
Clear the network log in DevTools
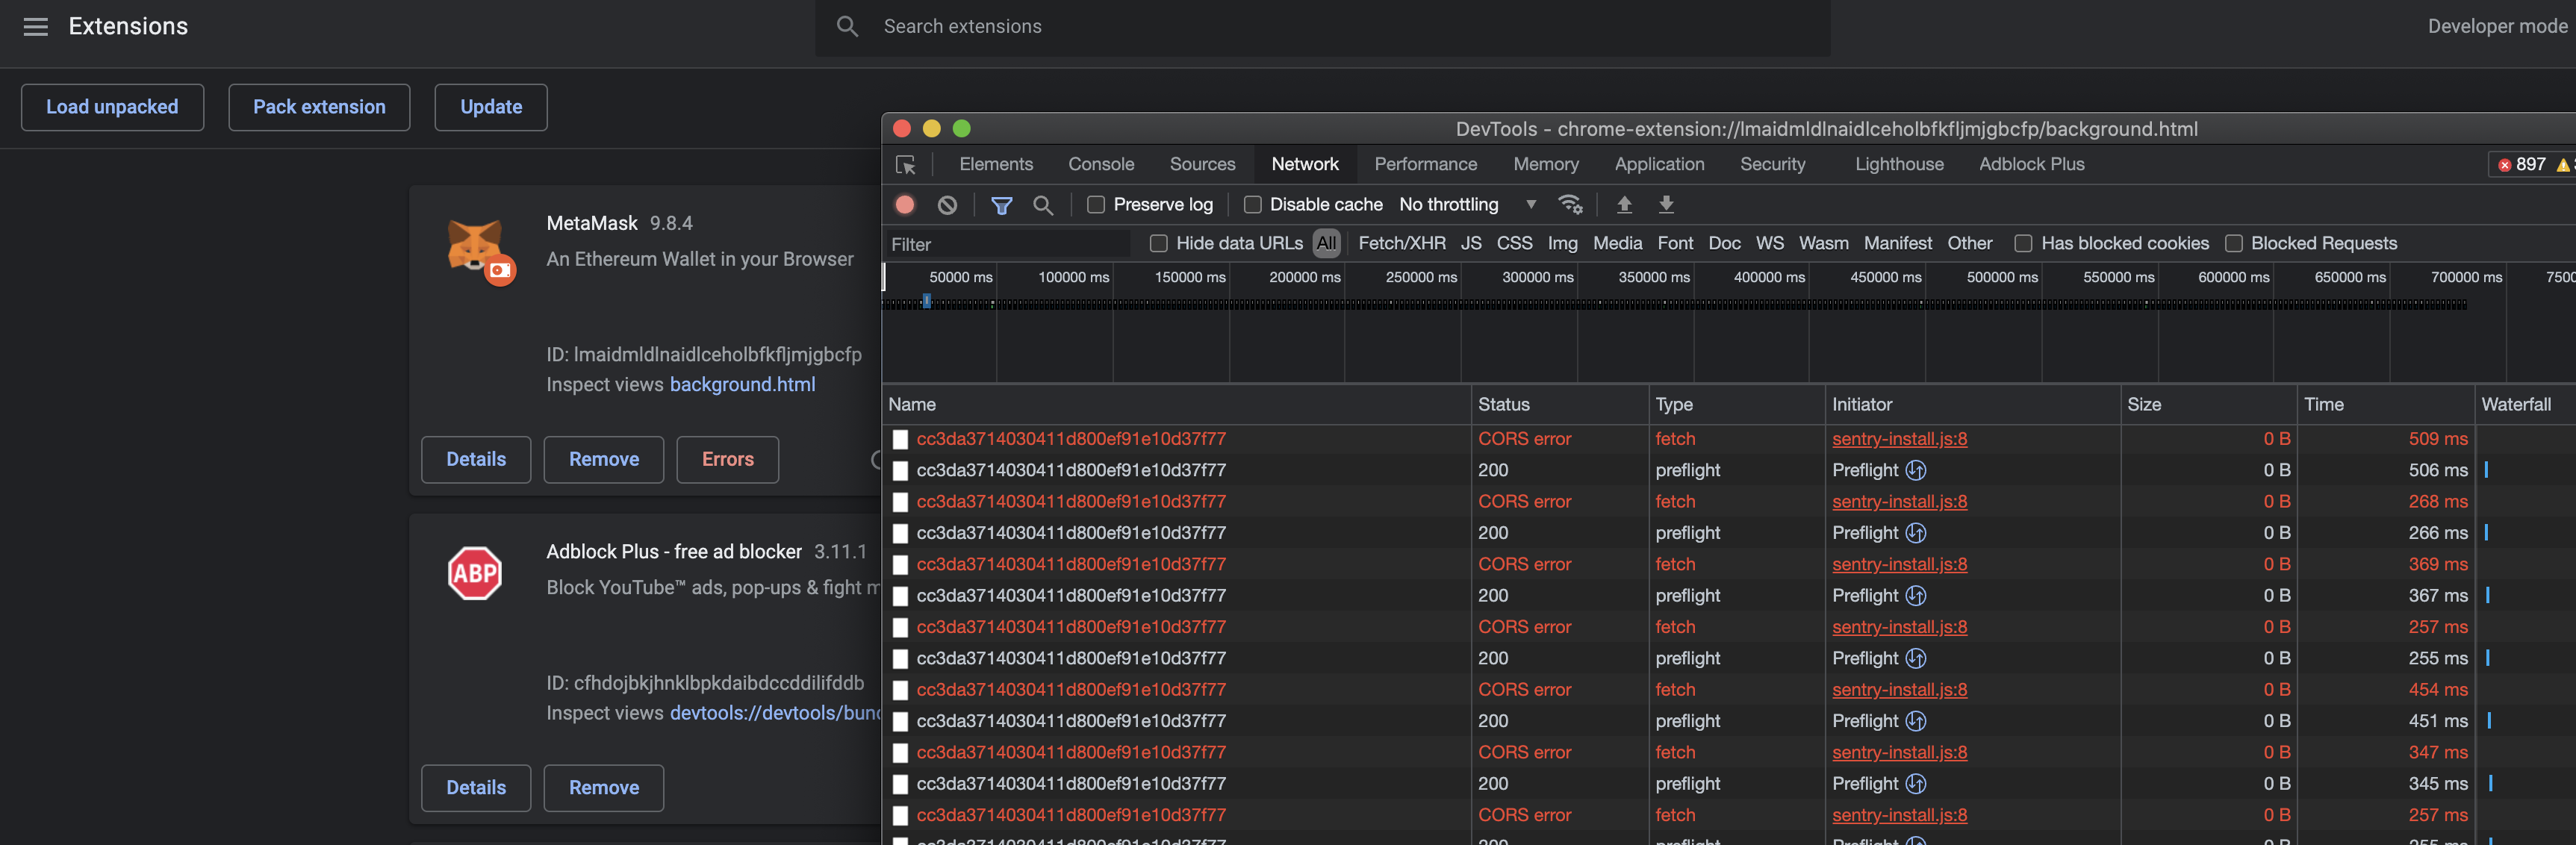tap(947, 205)
